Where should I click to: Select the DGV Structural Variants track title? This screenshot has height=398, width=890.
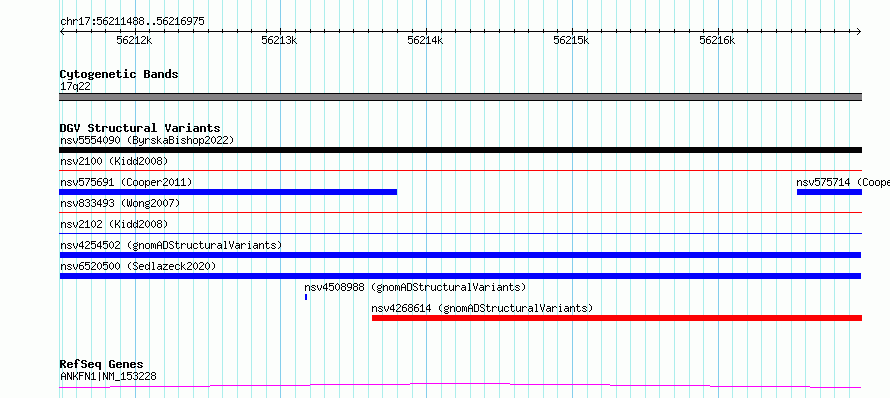point(140,128)
